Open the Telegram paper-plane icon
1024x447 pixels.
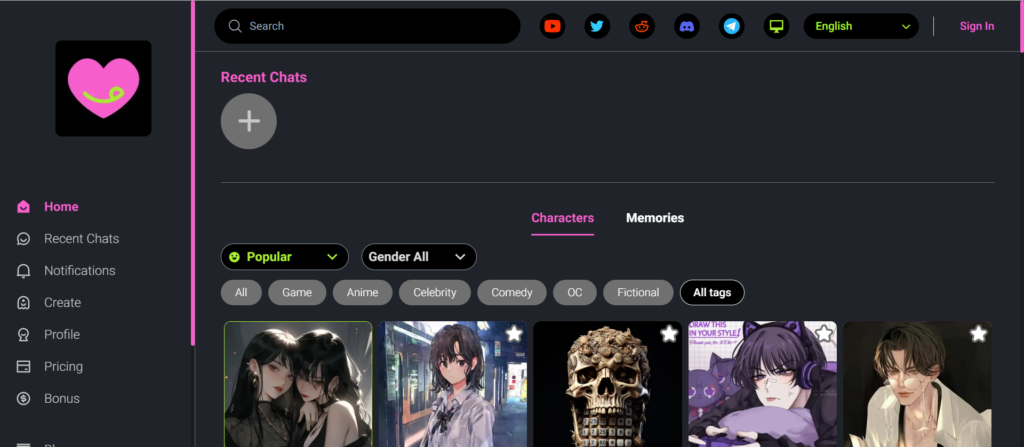731,26
